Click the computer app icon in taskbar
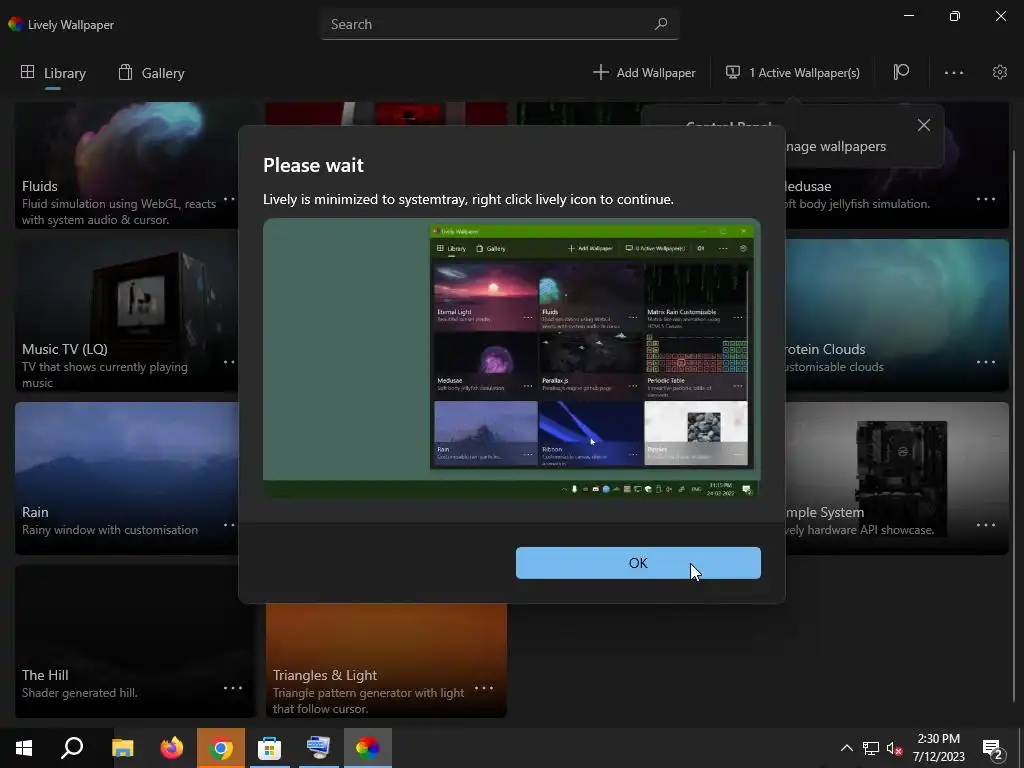The height and width of the screenshot is (768, 1024). point(319,748)
